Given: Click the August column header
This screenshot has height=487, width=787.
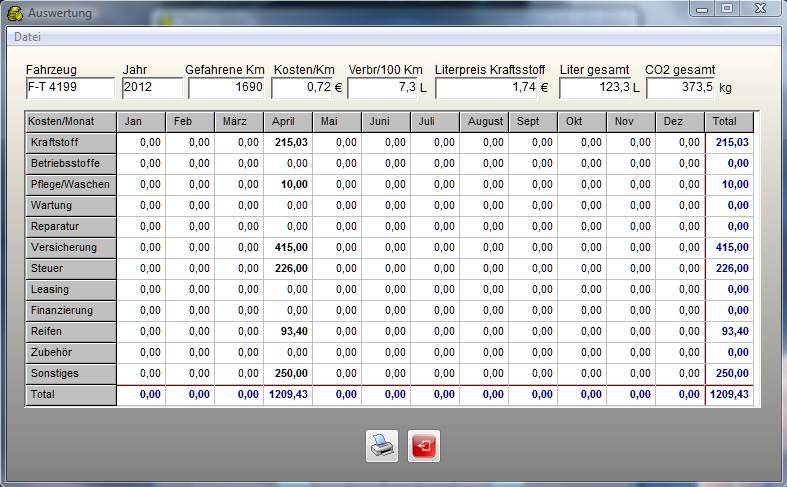Looking at the screenshot, I should coord(484,122).
